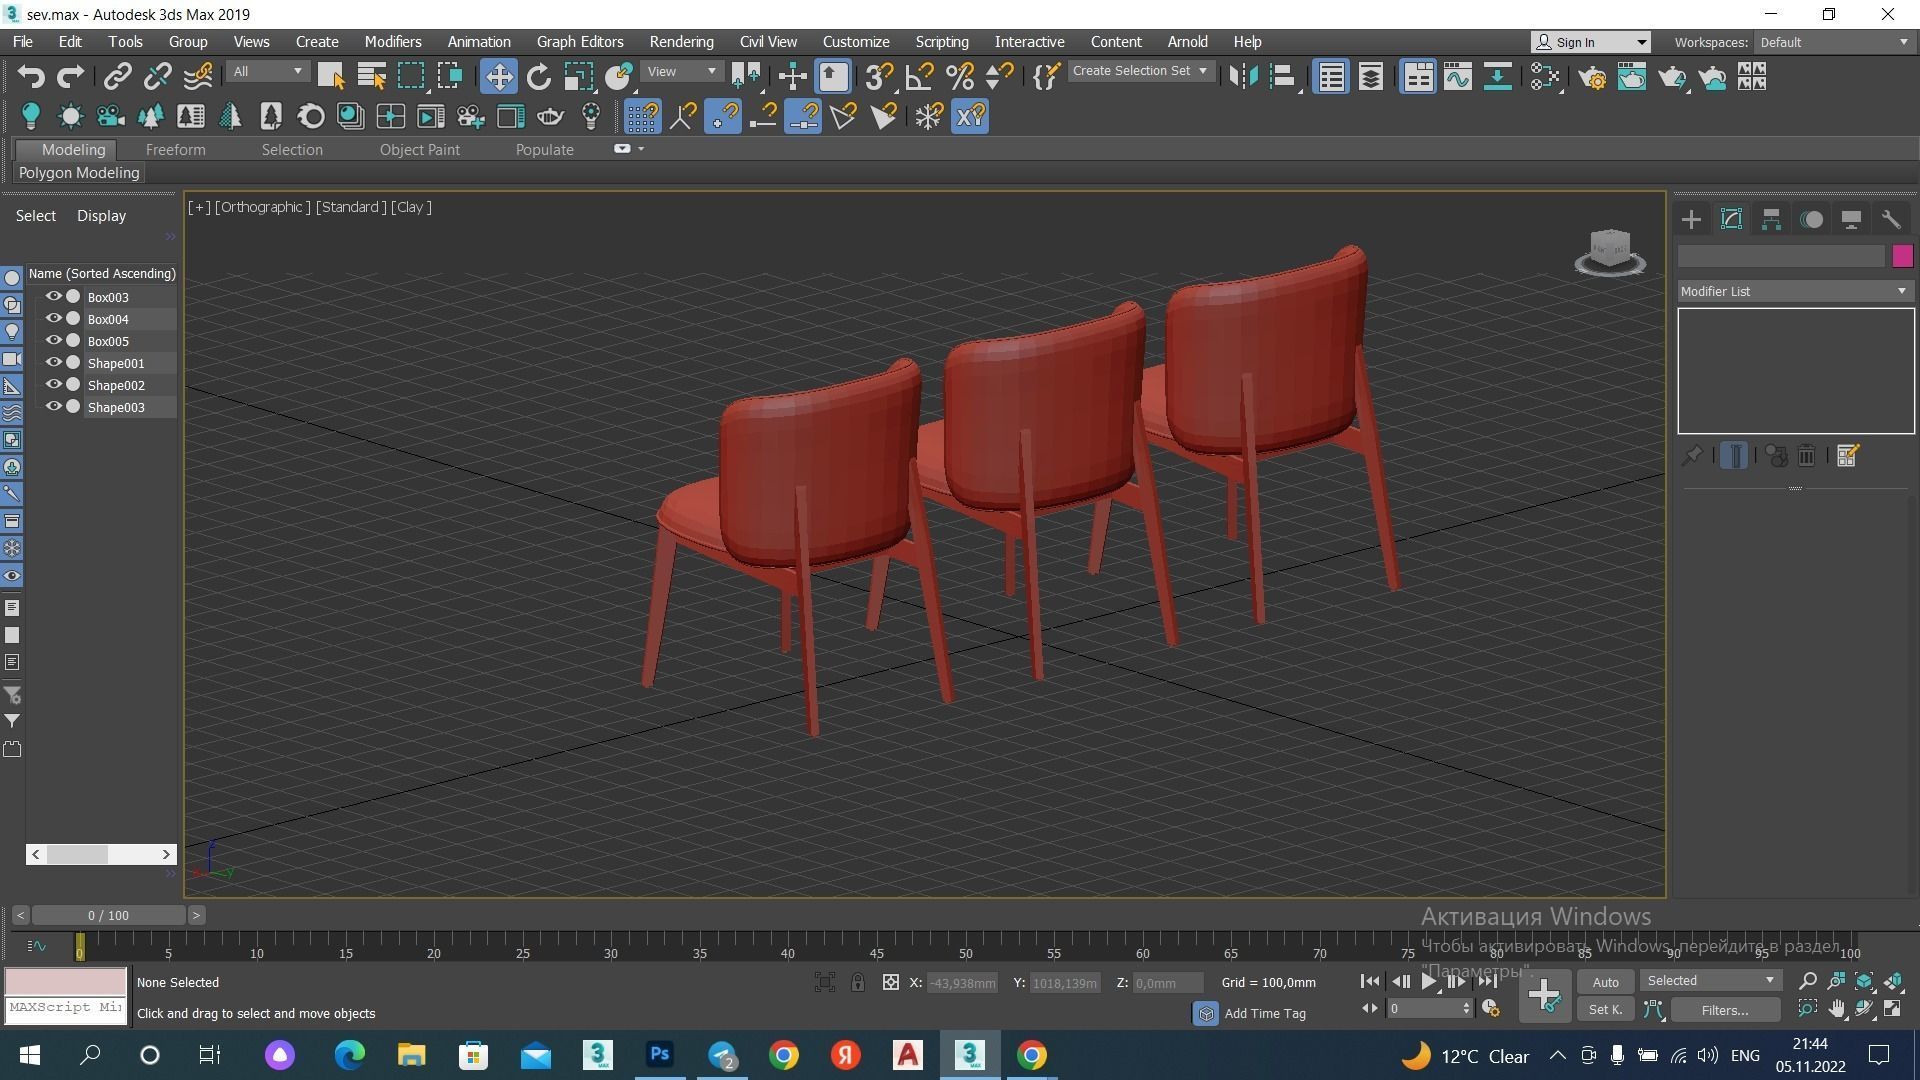Click the Add Time Tag label
1920x1080 pixels.
click(1264, 1013)
